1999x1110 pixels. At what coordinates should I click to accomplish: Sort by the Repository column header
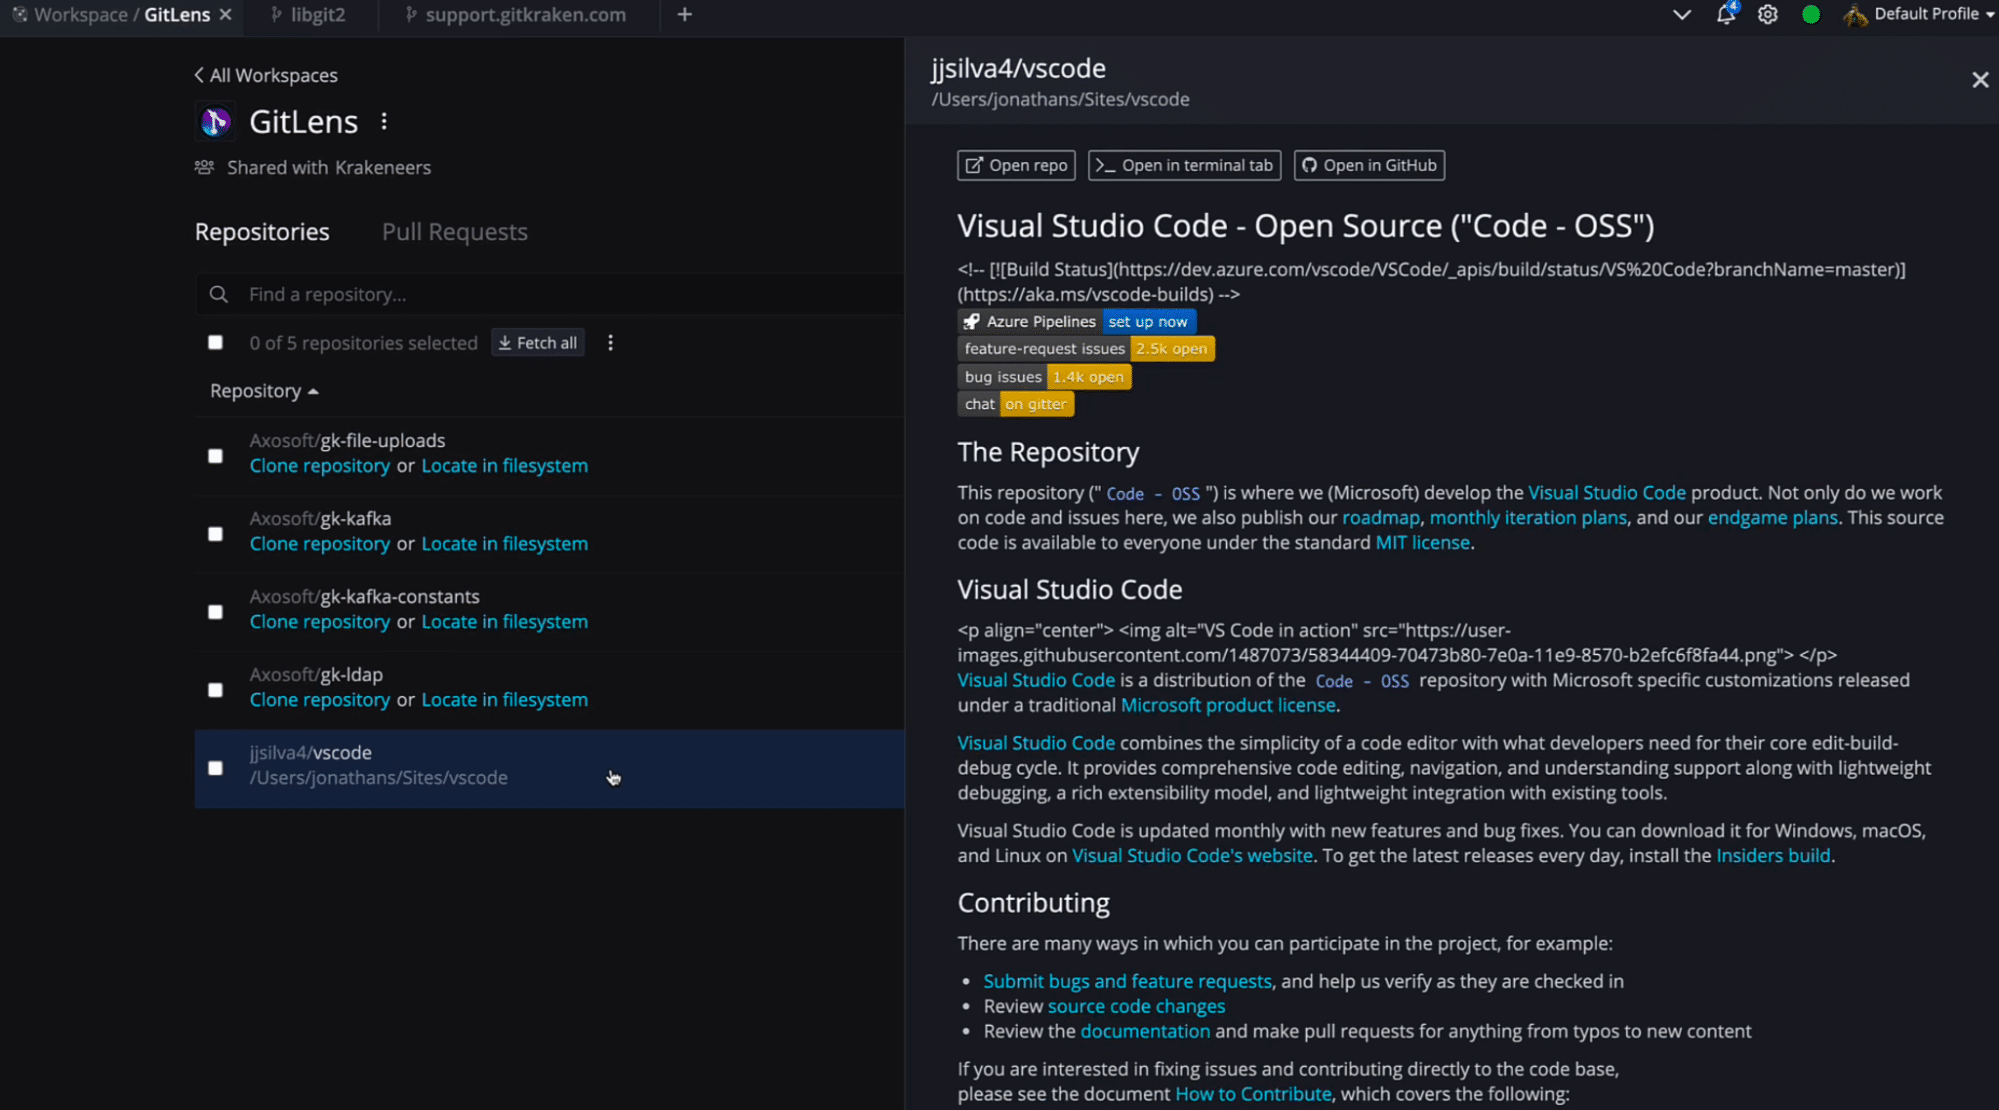[x=264, y=391]
